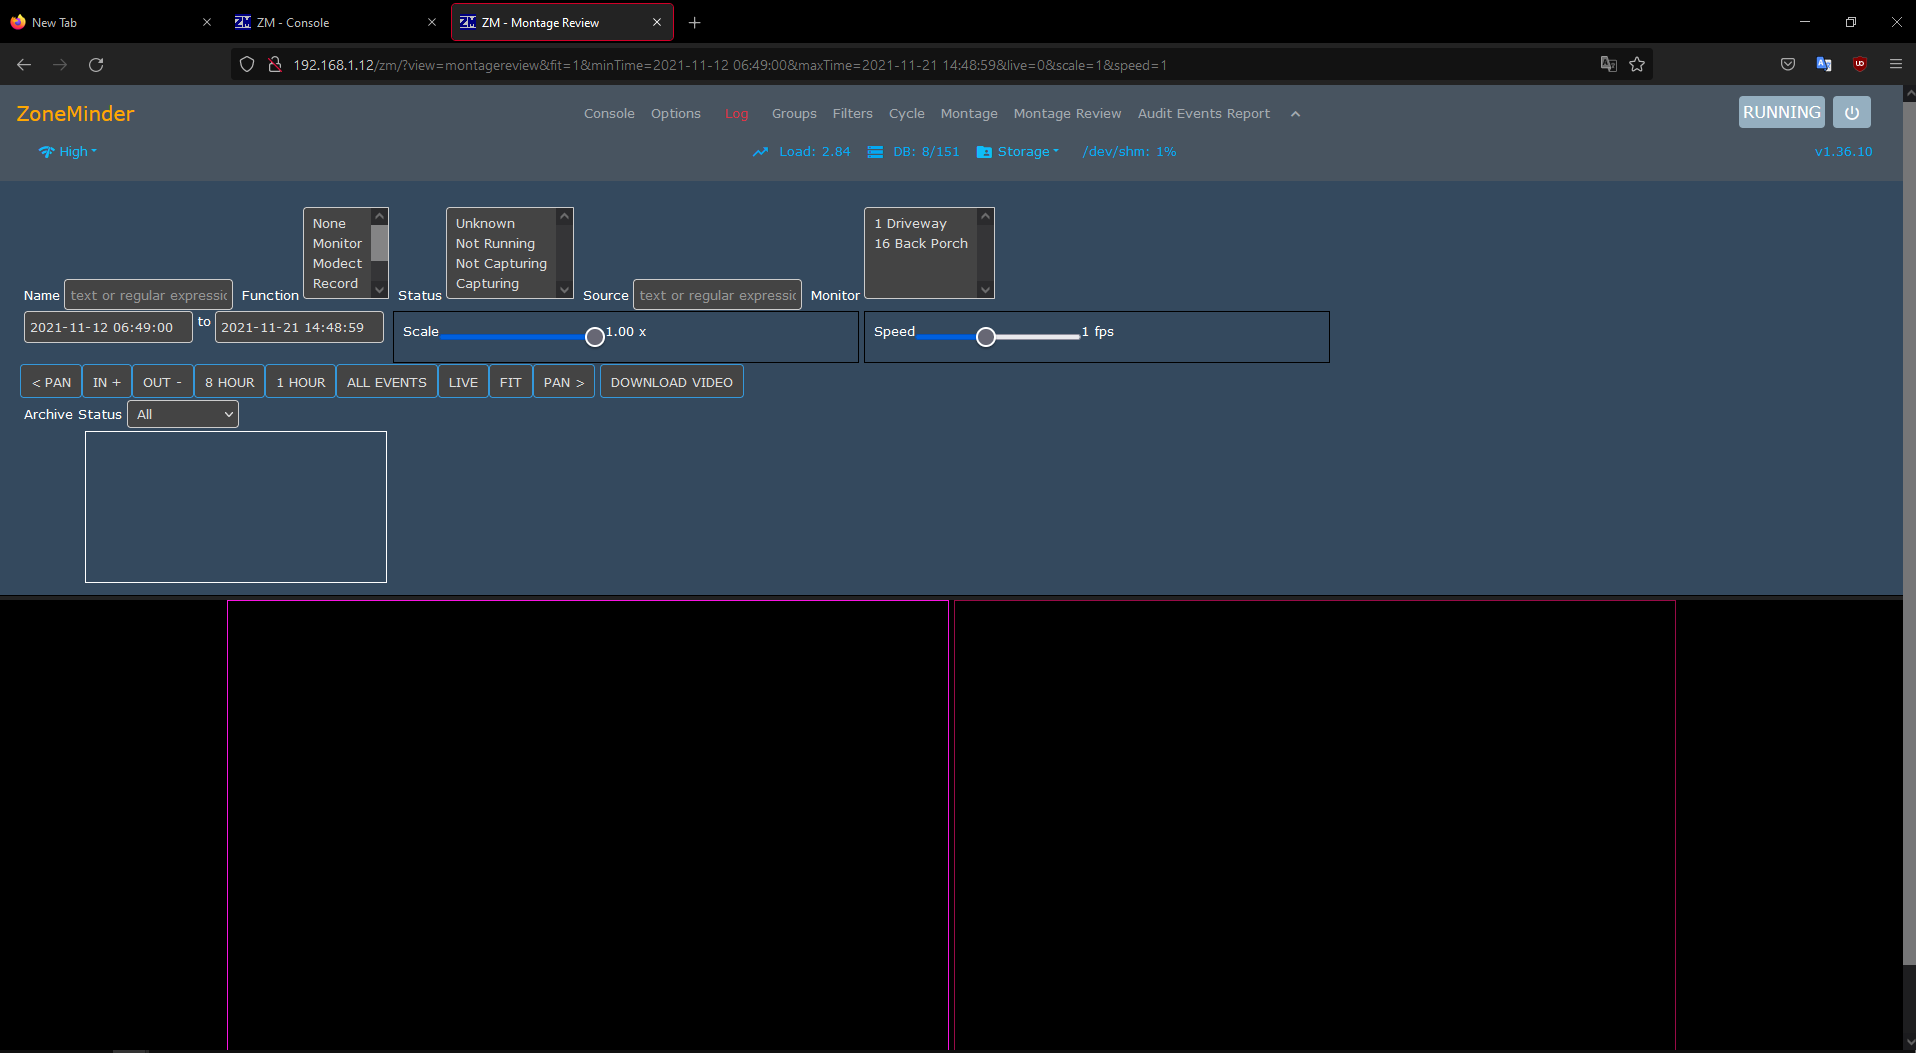This screenshot has height=1053, width=1916.
Task: Open the Groups menu item
Action: click(794, 114)
